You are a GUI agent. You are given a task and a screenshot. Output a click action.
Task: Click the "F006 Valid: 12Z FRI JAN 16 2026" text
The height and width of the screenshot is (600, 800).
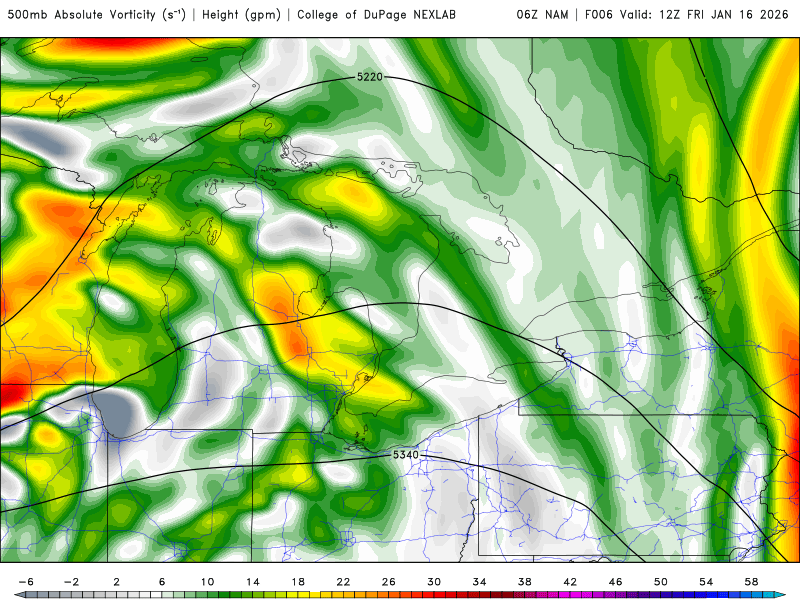tap(687, 15)
